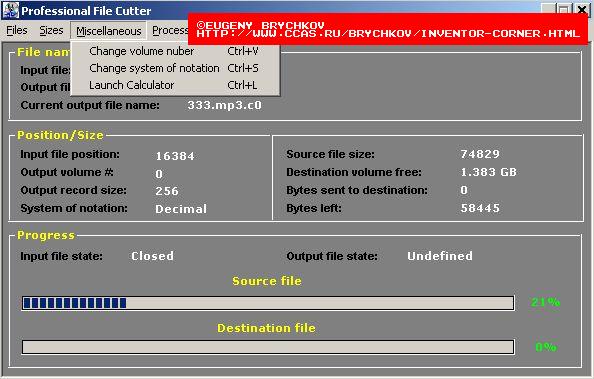Close the Professional File Cutter window
Viewport: 594px width, 379px height.
[582, 9]
